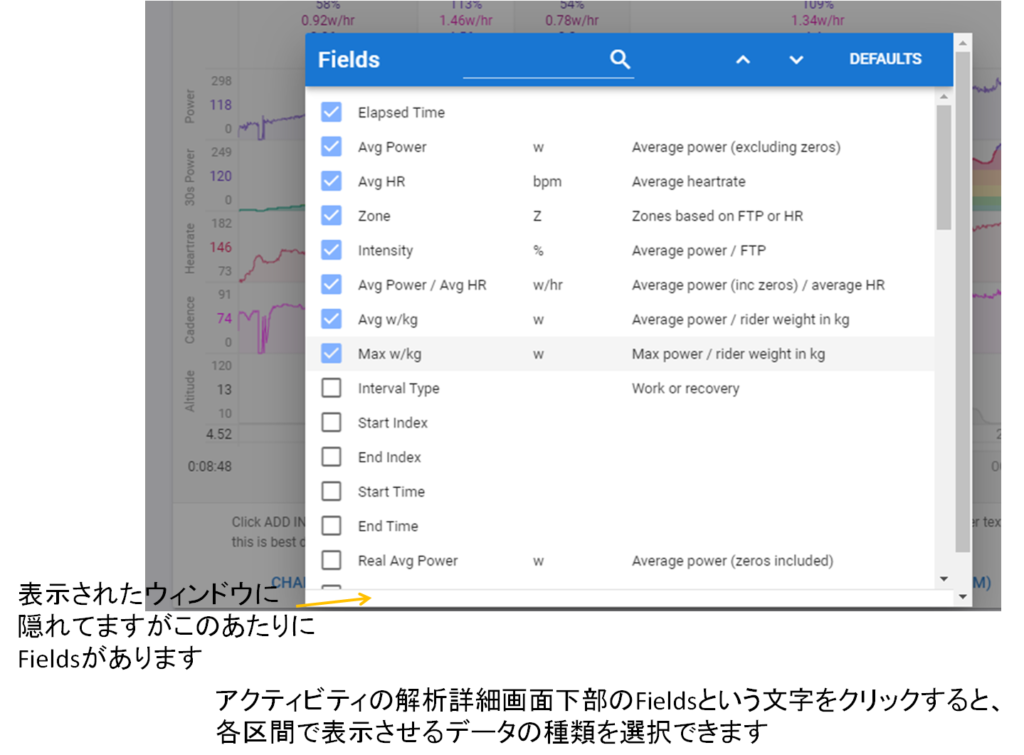The height and width of the screenshot is (755, 1024).
Task: Enable the Start Index checkbox
Action: [331, 423]
